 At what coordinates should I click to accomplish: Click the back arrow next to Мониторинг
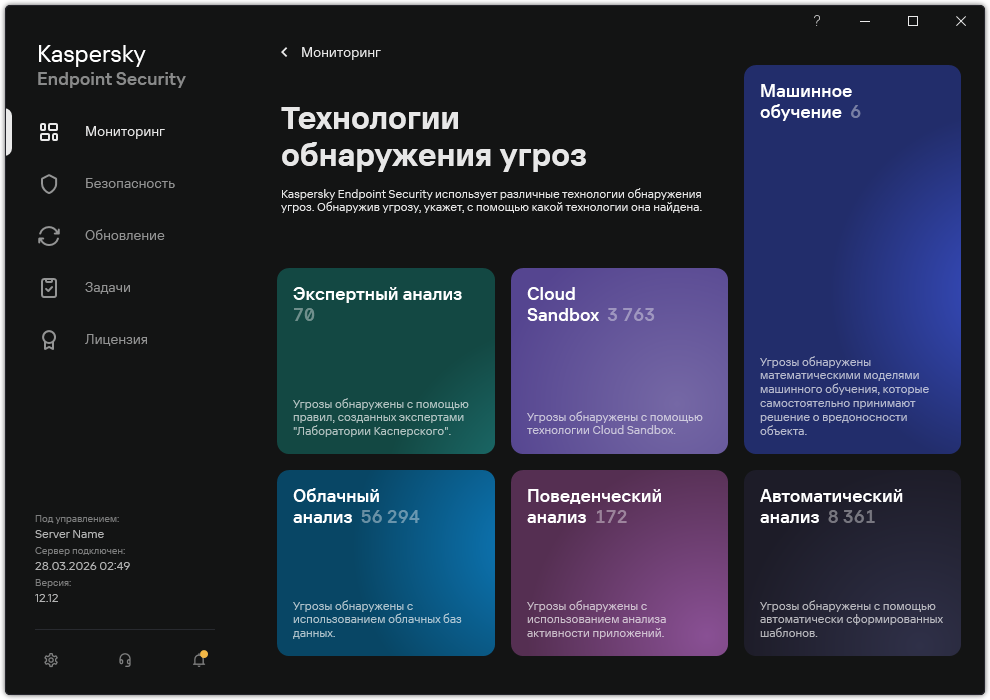tap(284, 52)
